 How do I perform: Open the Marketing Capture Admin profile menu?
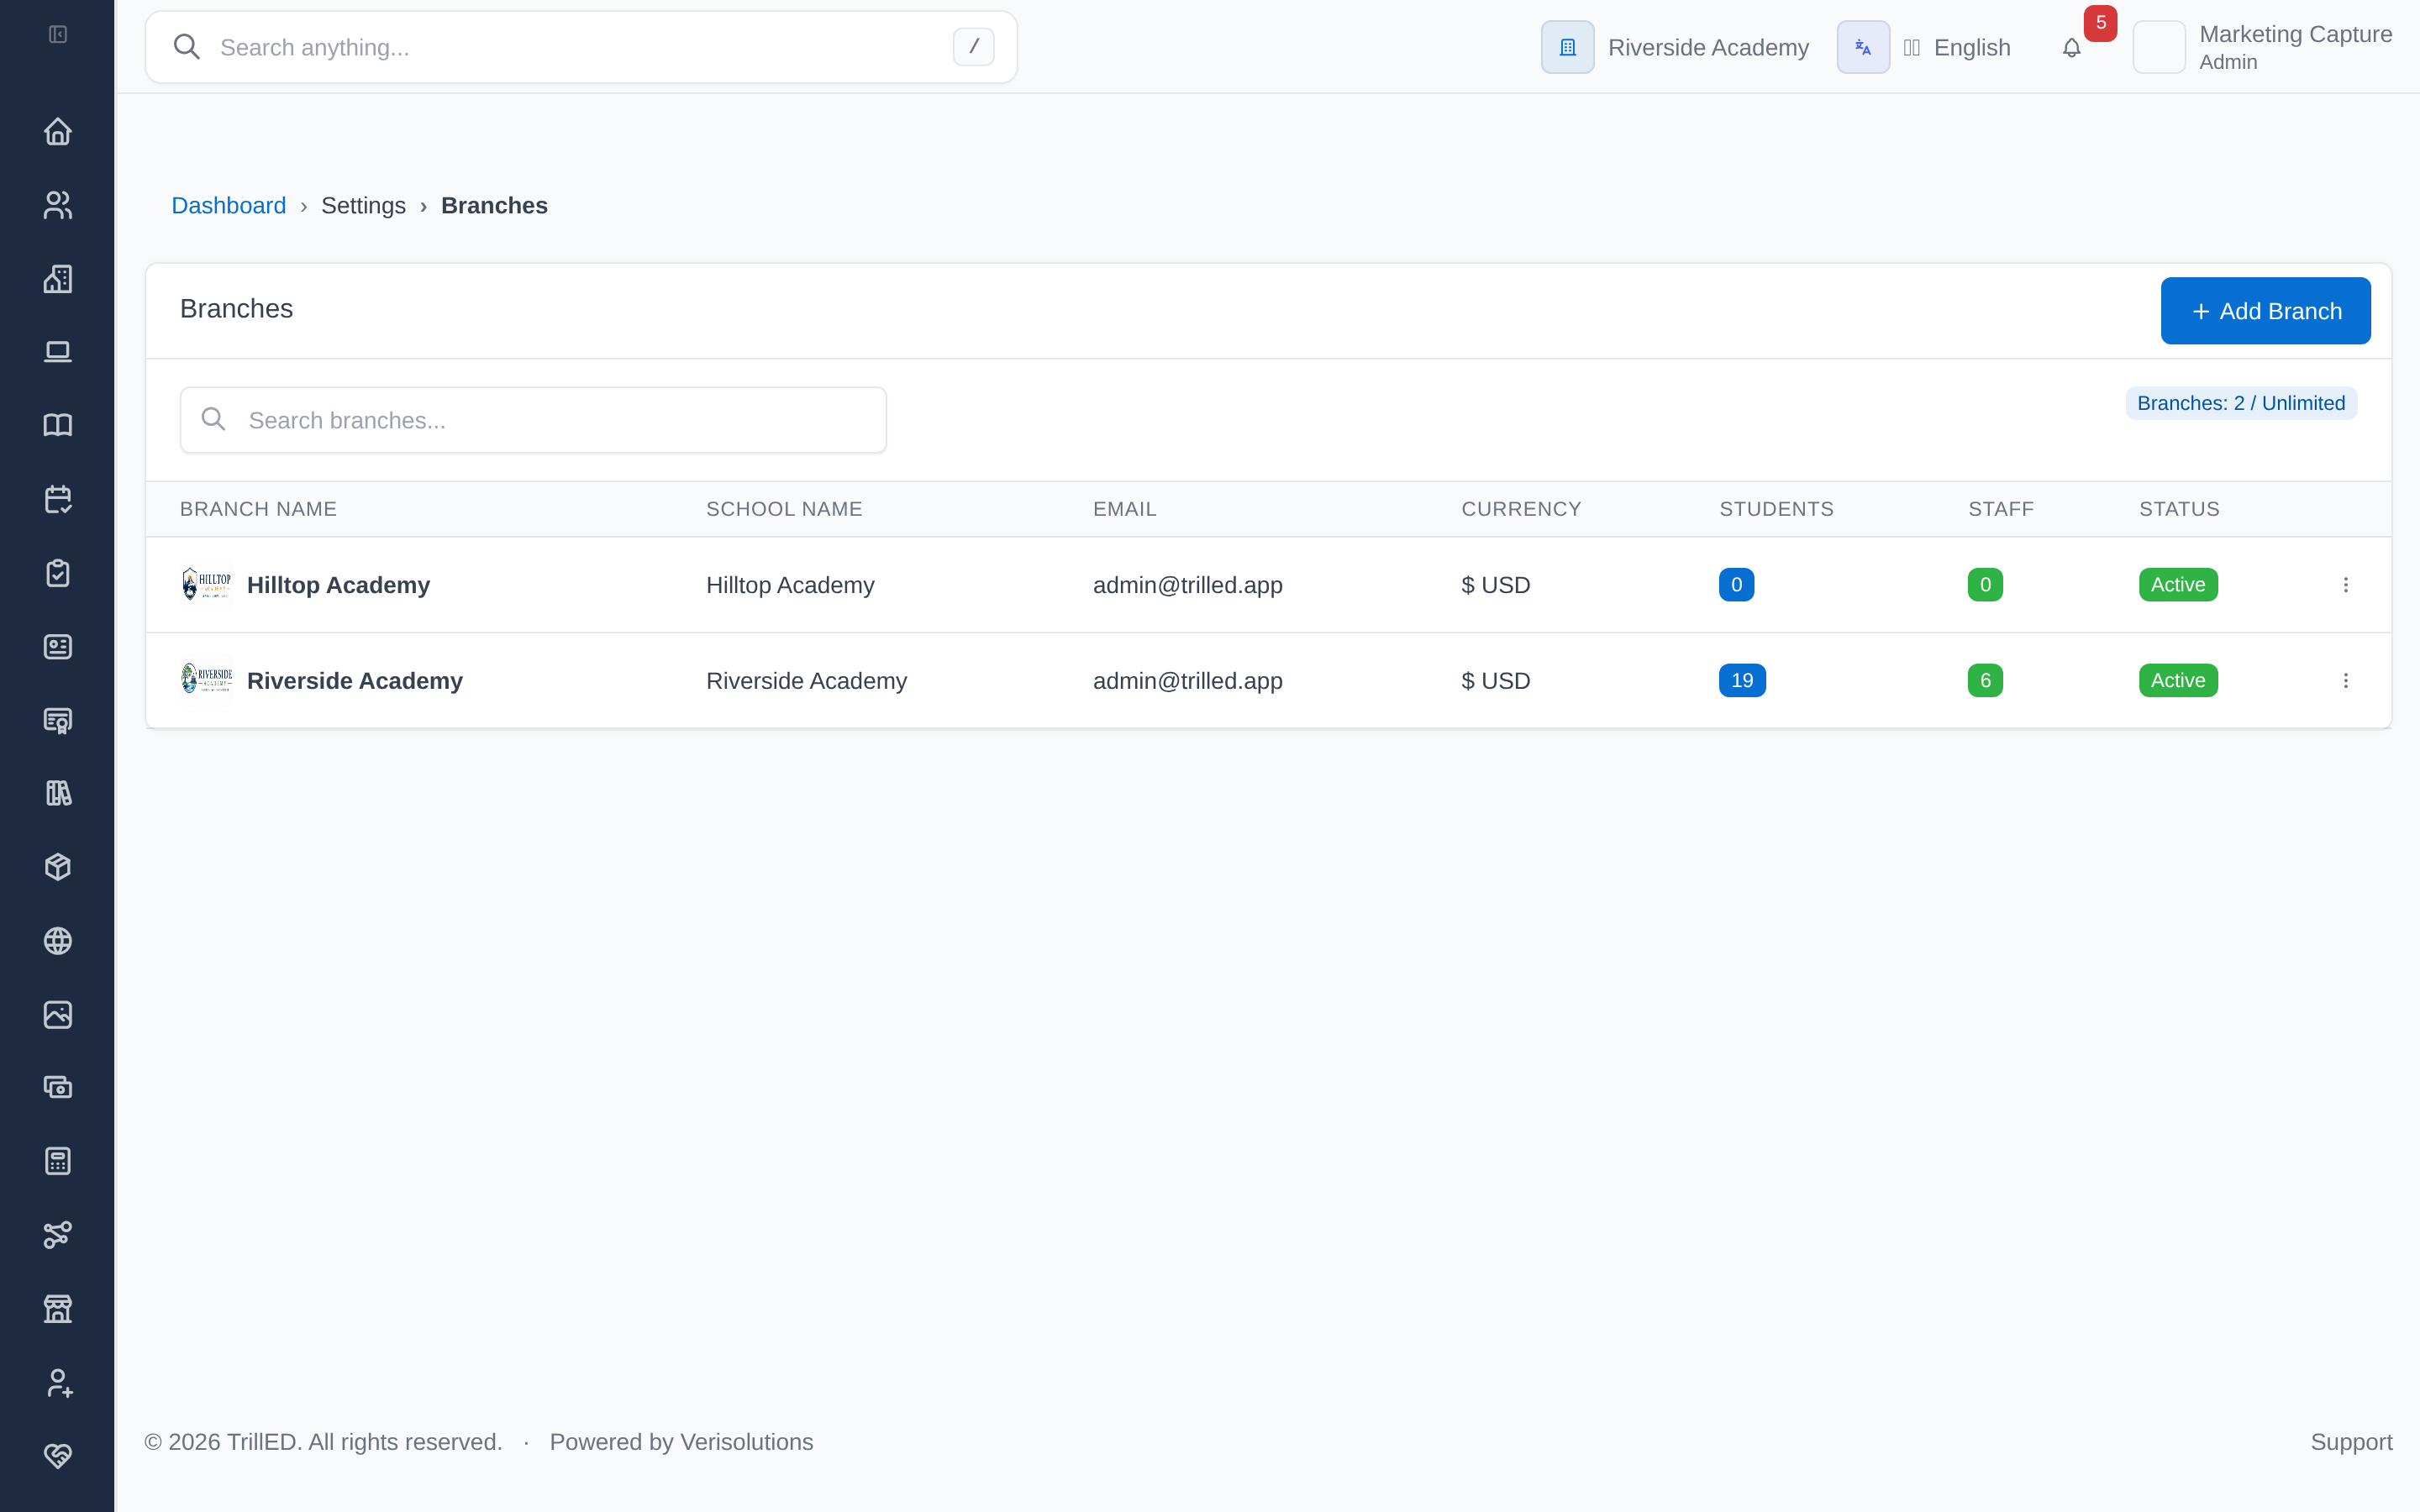[2262, 47]
